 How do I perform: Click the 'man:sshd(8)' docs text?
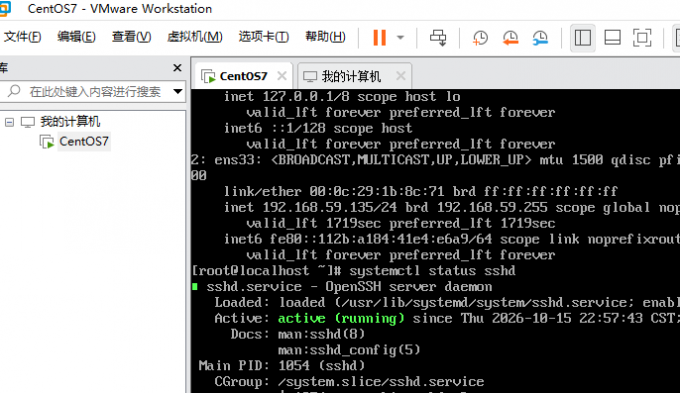pos(321,334)
